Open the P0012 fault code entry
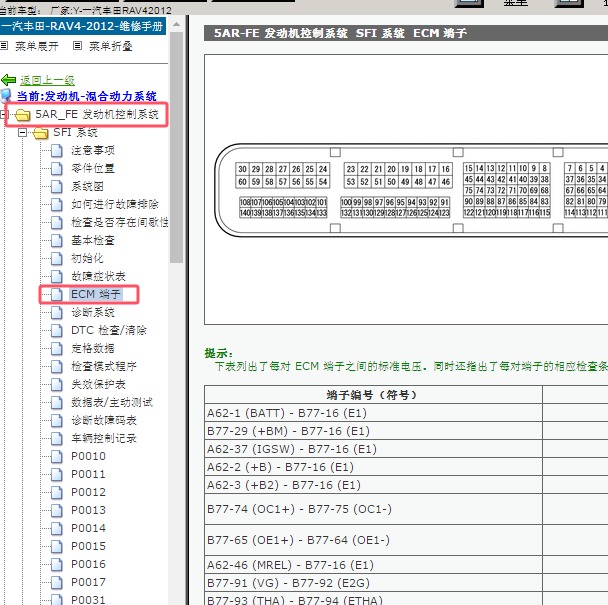 click(88, 492)
